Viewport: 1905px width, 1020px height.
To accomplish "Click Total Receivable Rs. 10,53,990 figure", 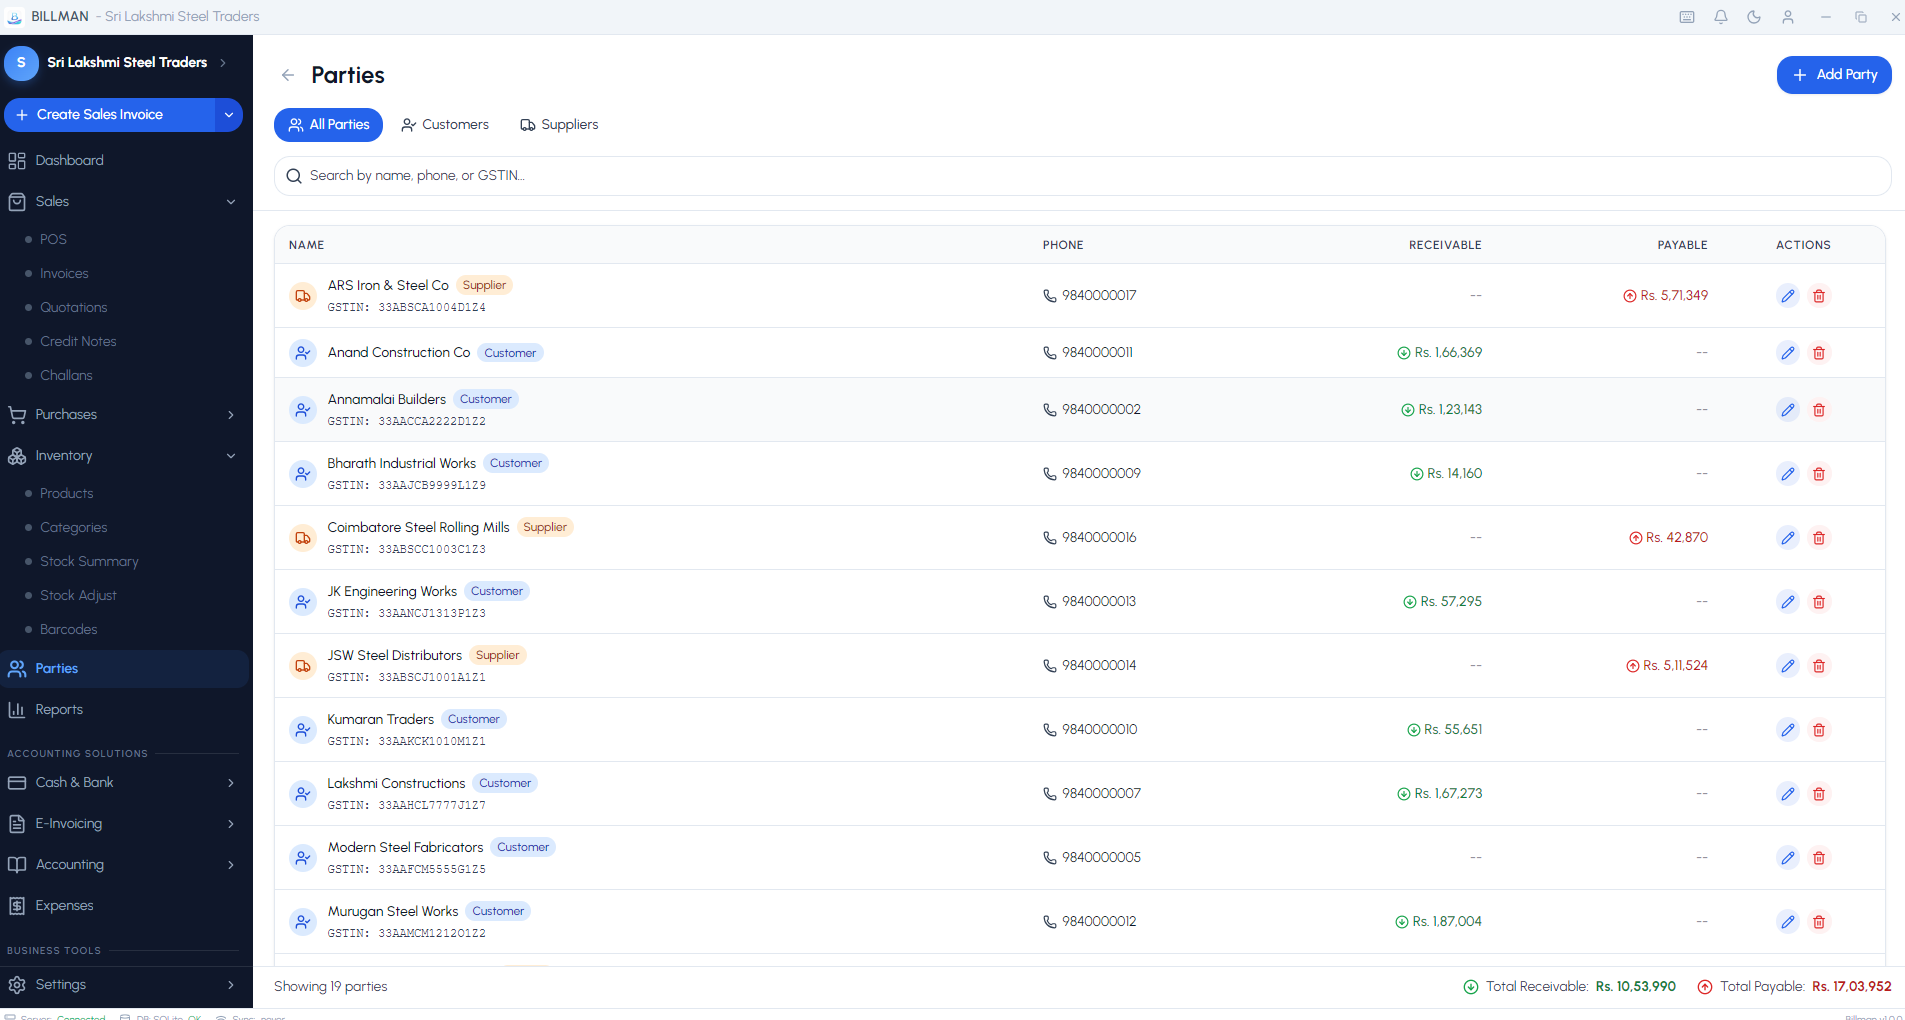I will (1635, 987).
